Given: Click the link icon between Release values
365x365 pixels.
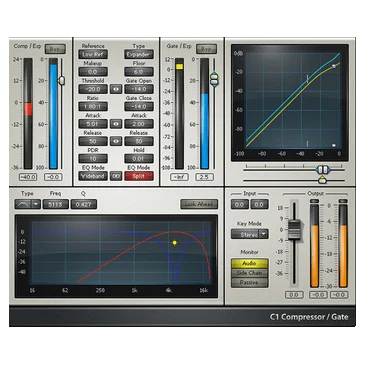Looking at the screenshot, I should click(x=116, y=141).
